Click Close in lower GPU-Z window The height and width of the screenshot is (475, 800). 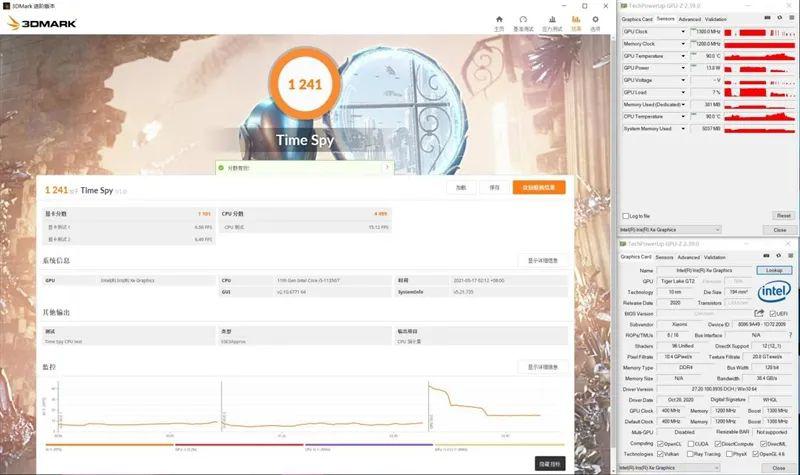(778, 468)
